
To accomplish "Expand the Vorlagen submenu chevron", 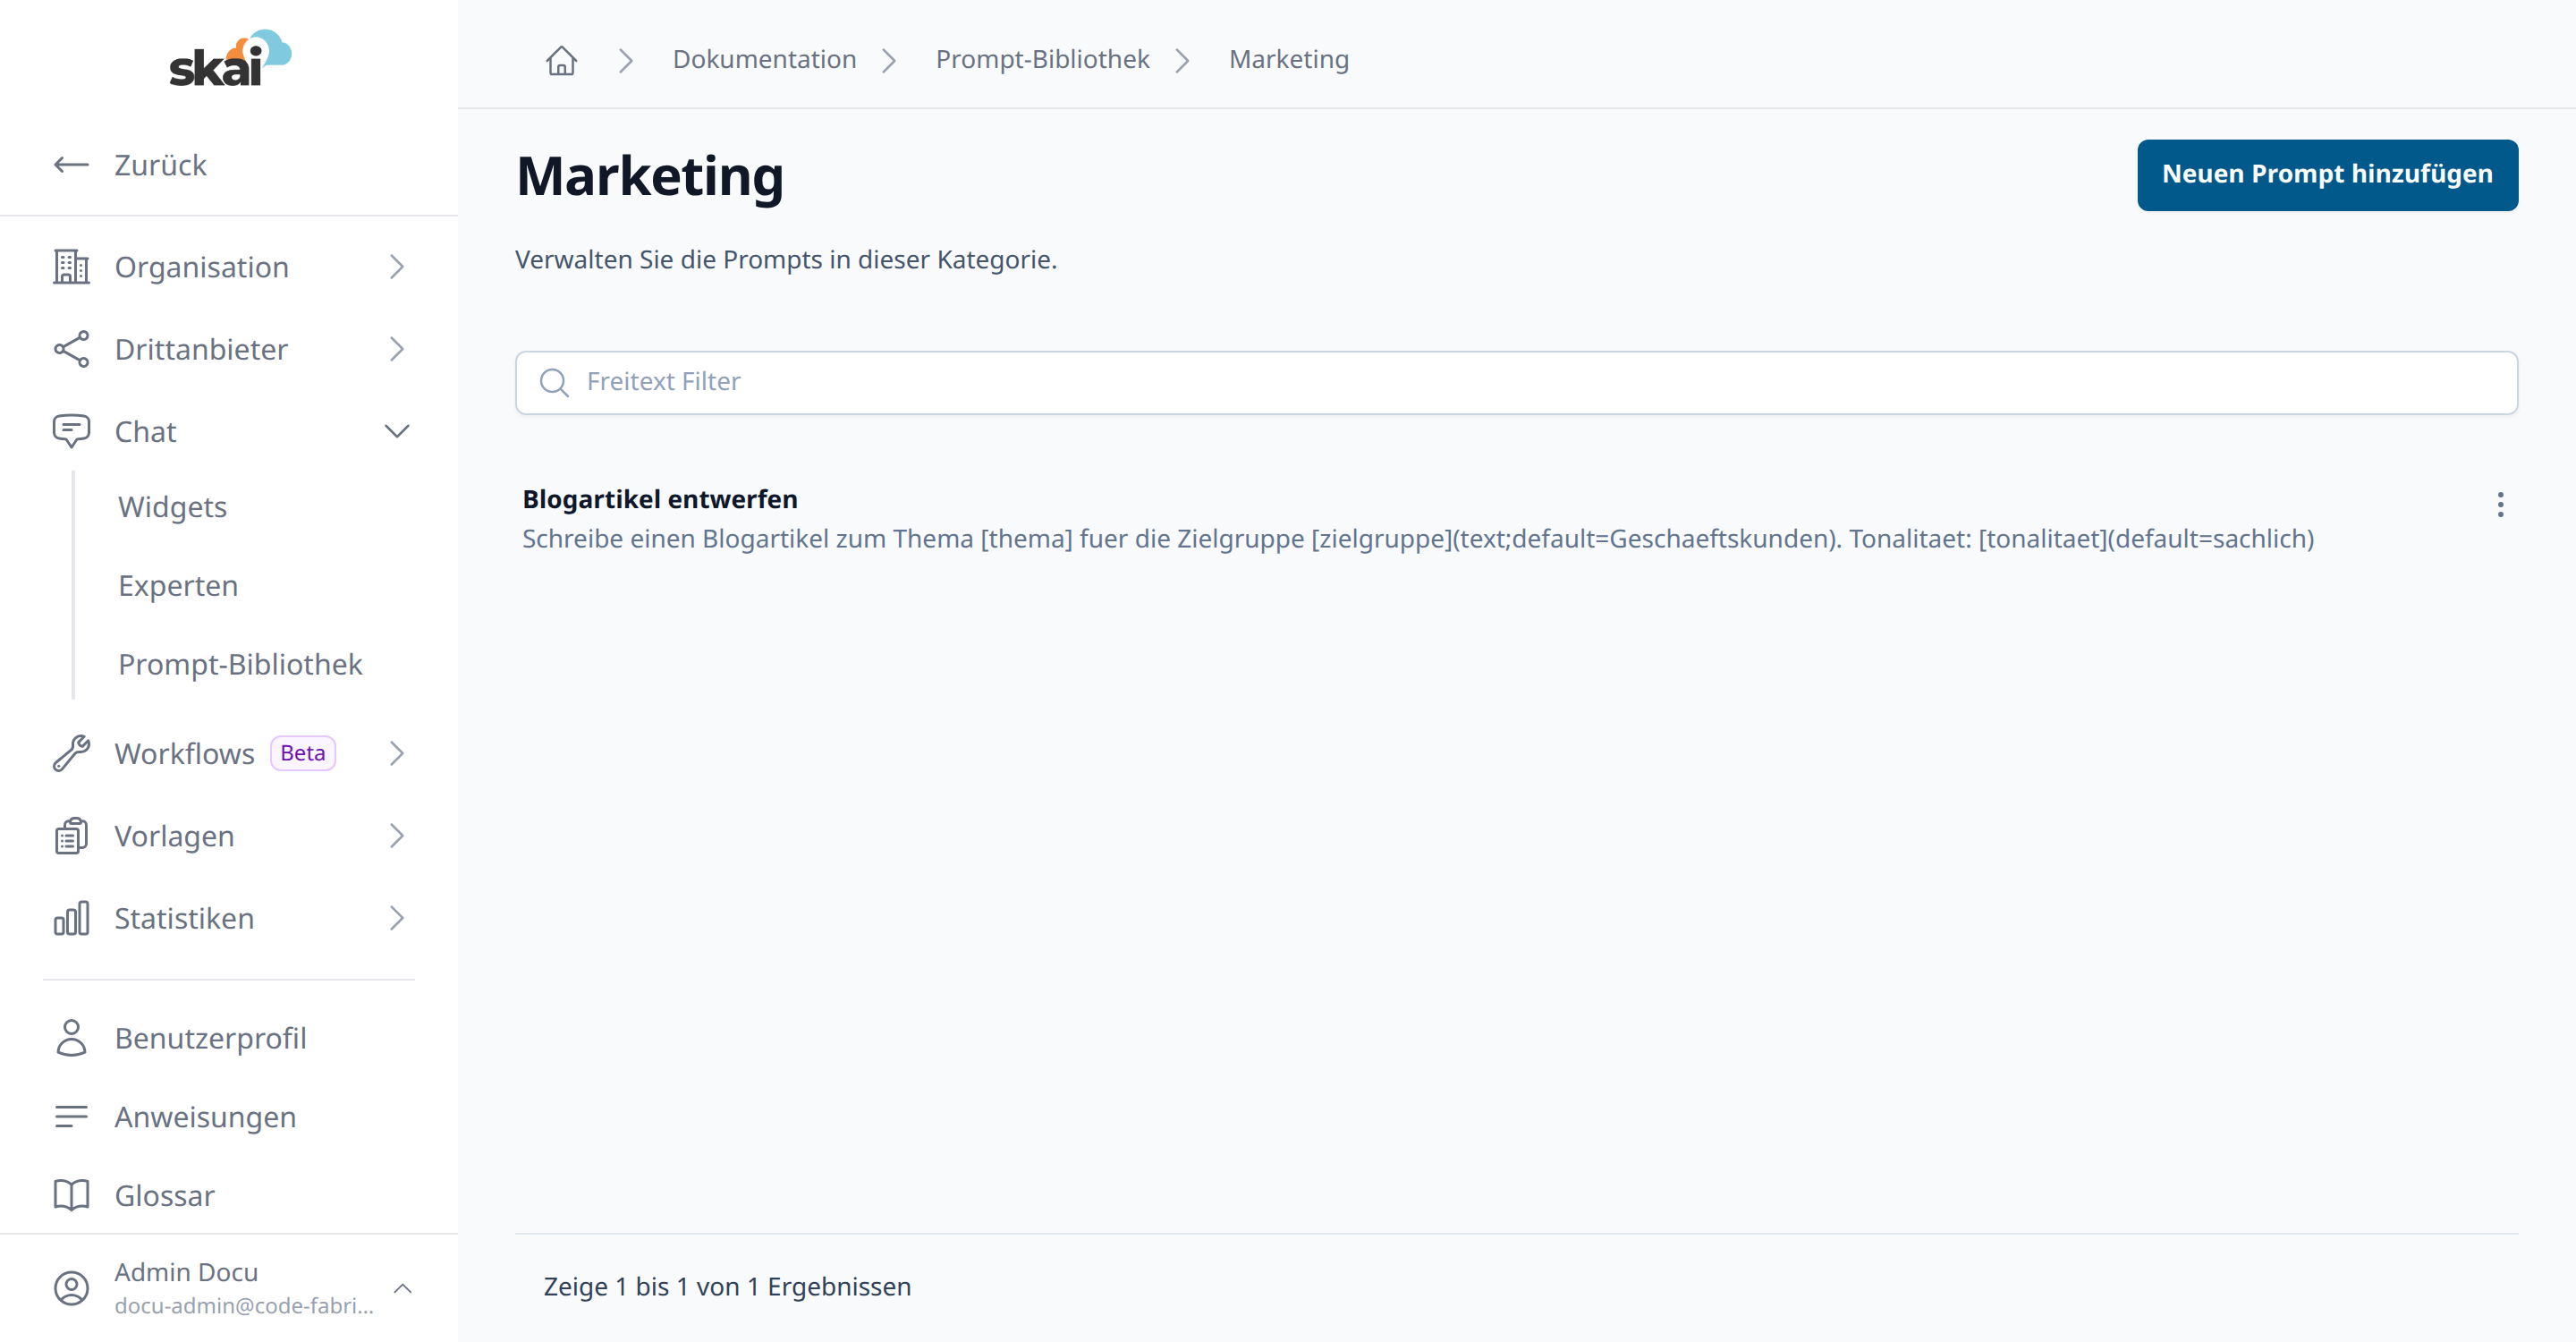I will [397, 836].
